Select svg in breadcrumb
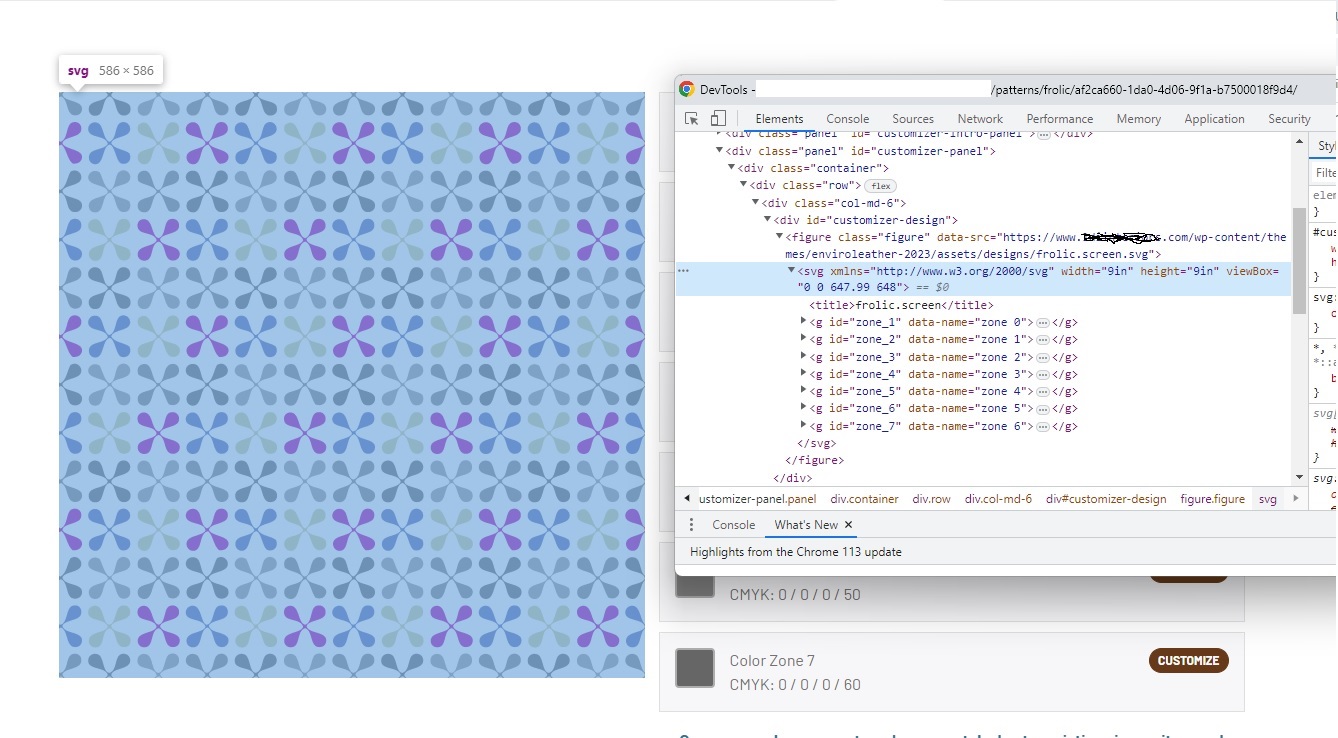This screenshot has width=1338, height=738. pyautogui.click(x=1267, y=499)
